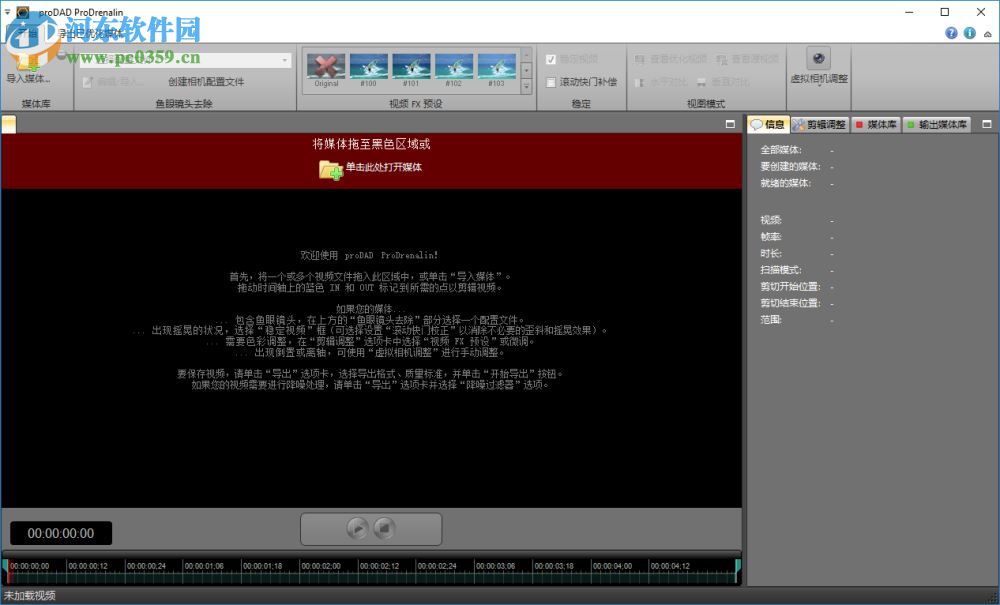
Task: Maximize the right info panel
Action: 987,124
